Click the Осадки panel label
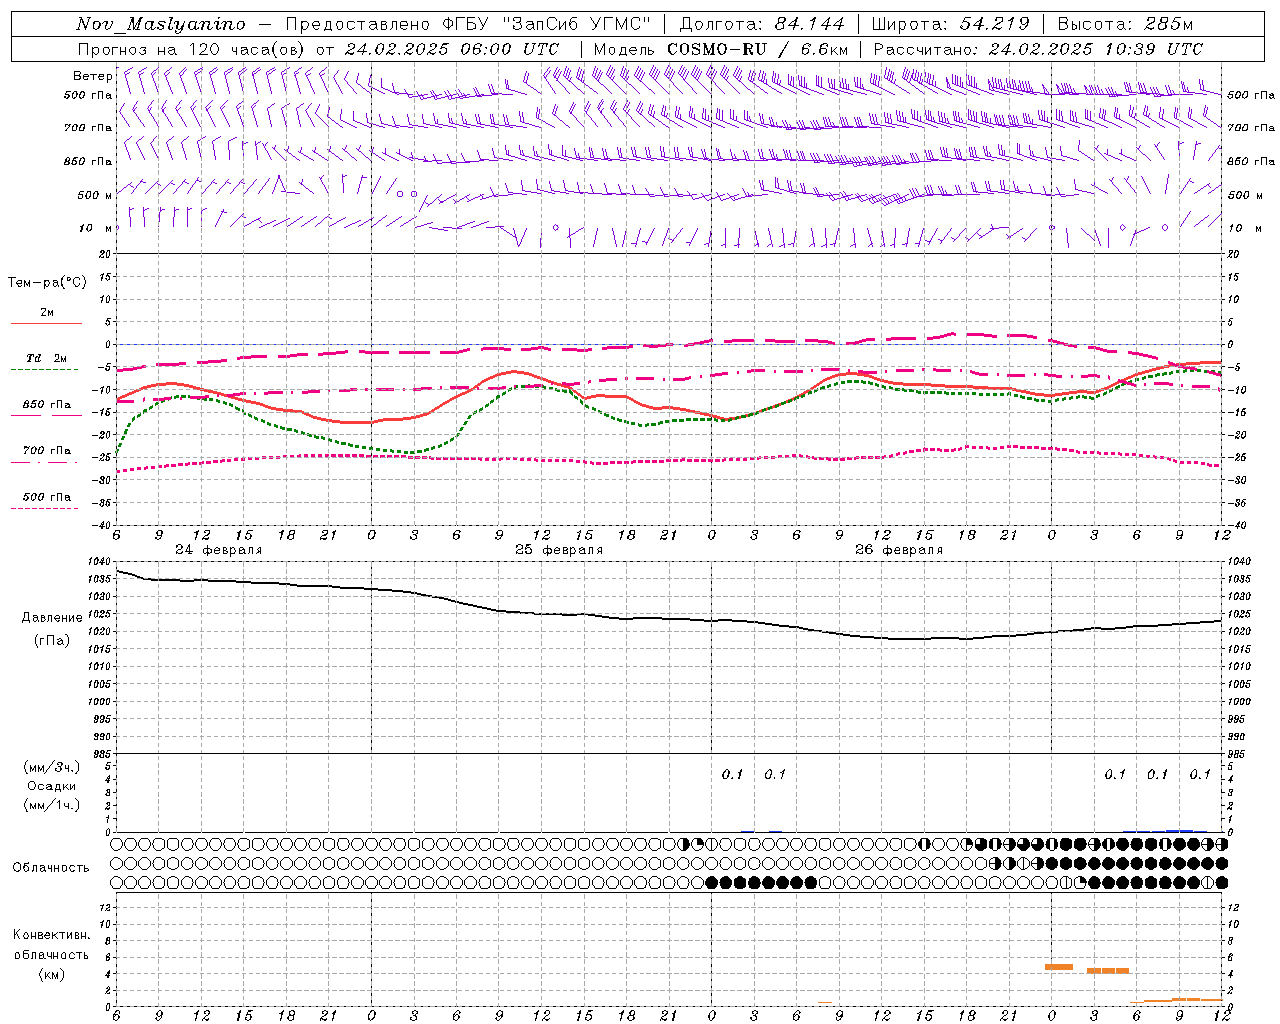1280x1024 pixels. pyautogui.click(x=52, y=786)
